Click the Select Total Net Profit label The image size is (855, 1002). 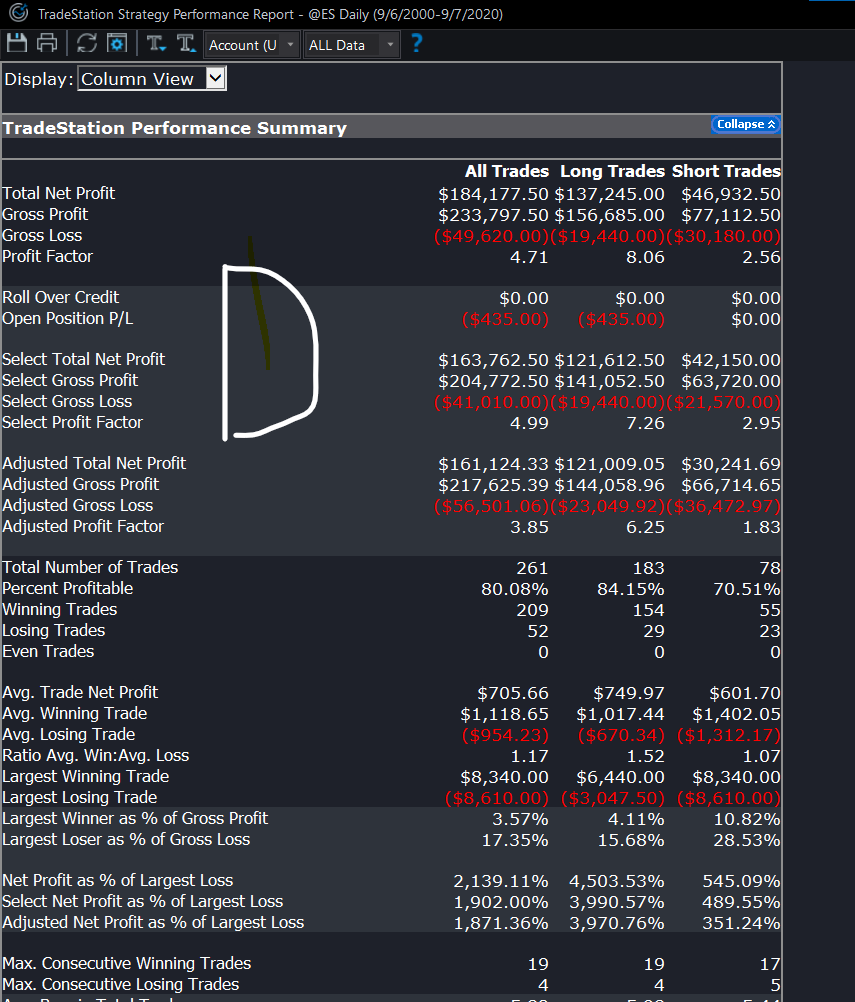[x=84, y=359]
